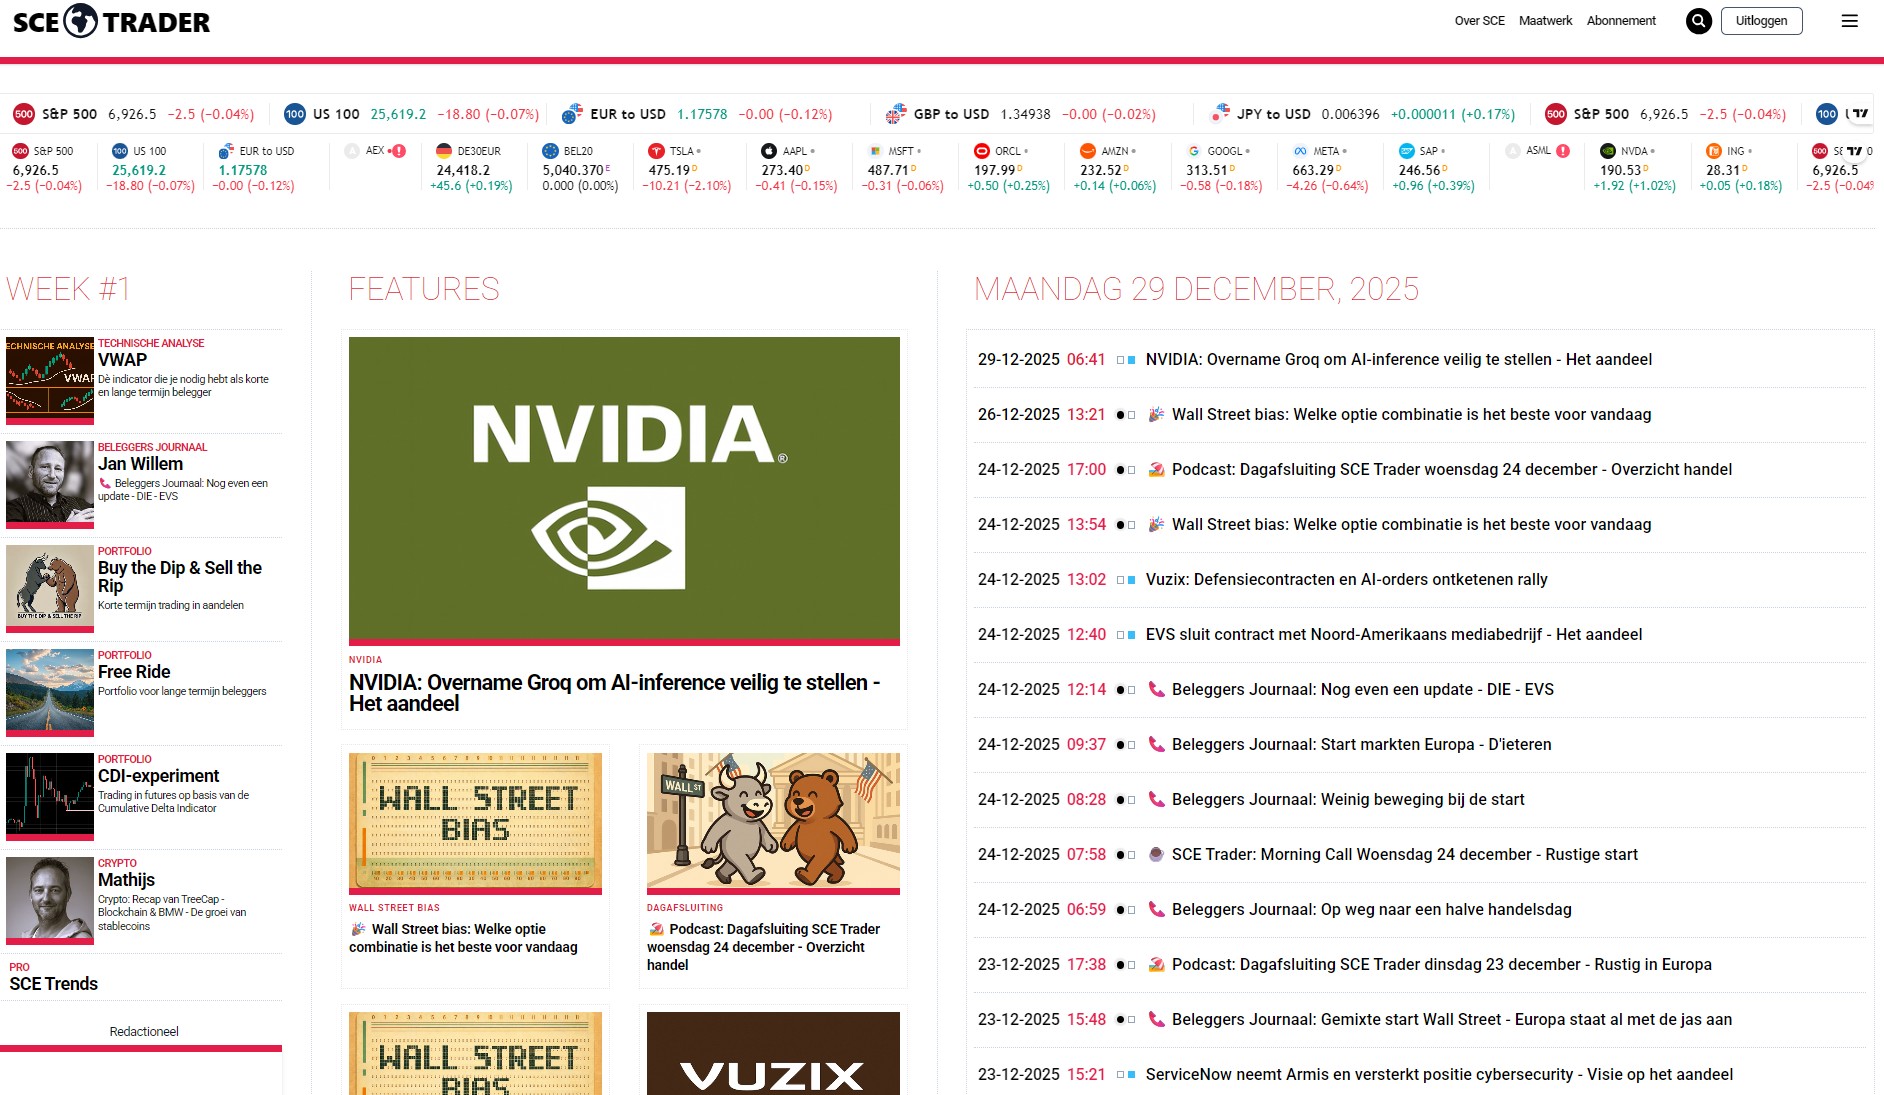Click the AEX red warning icon
The image size is (1884, 1095).
[399, 151]
